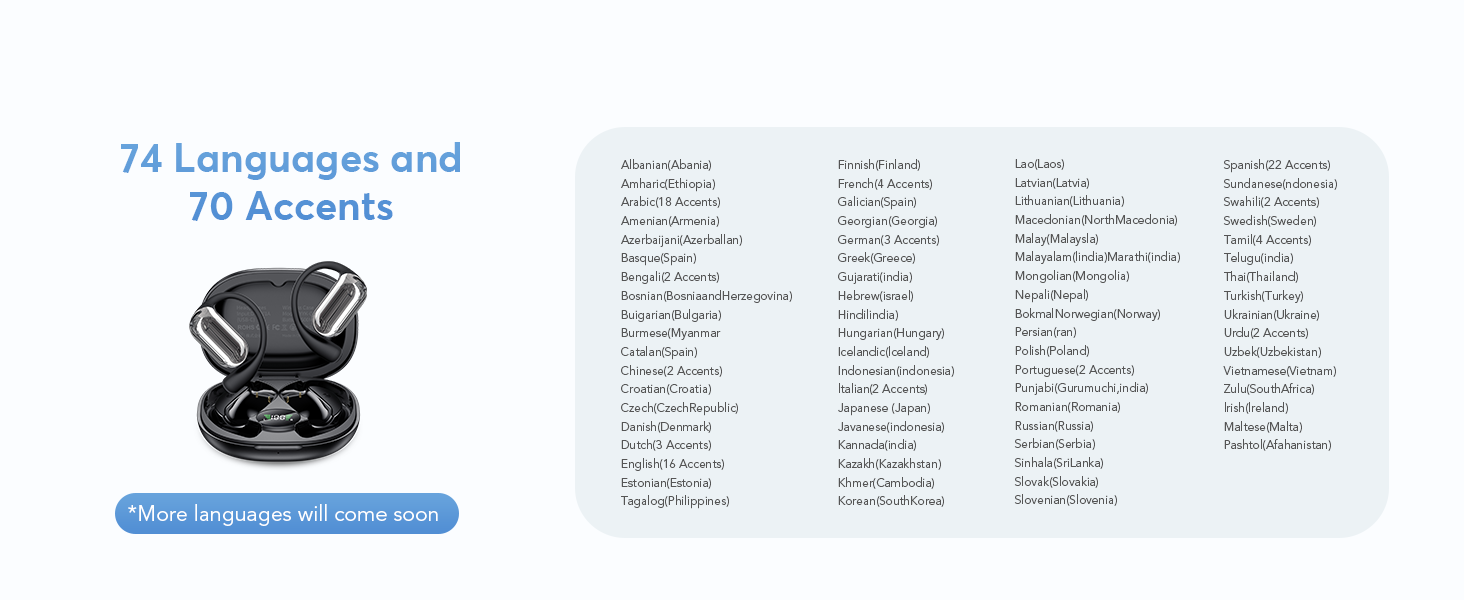
Task: Click the "74 Languages and 70 Accents" heading
Action: click(290, 182)
